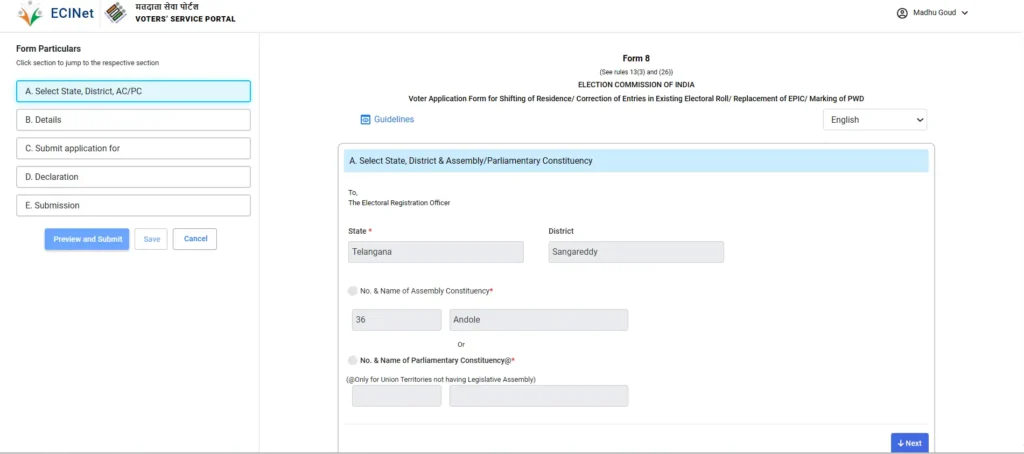Click the empty parliamentary constituency number field
Screen dimensions: 1024x454
tap(396, 396)
